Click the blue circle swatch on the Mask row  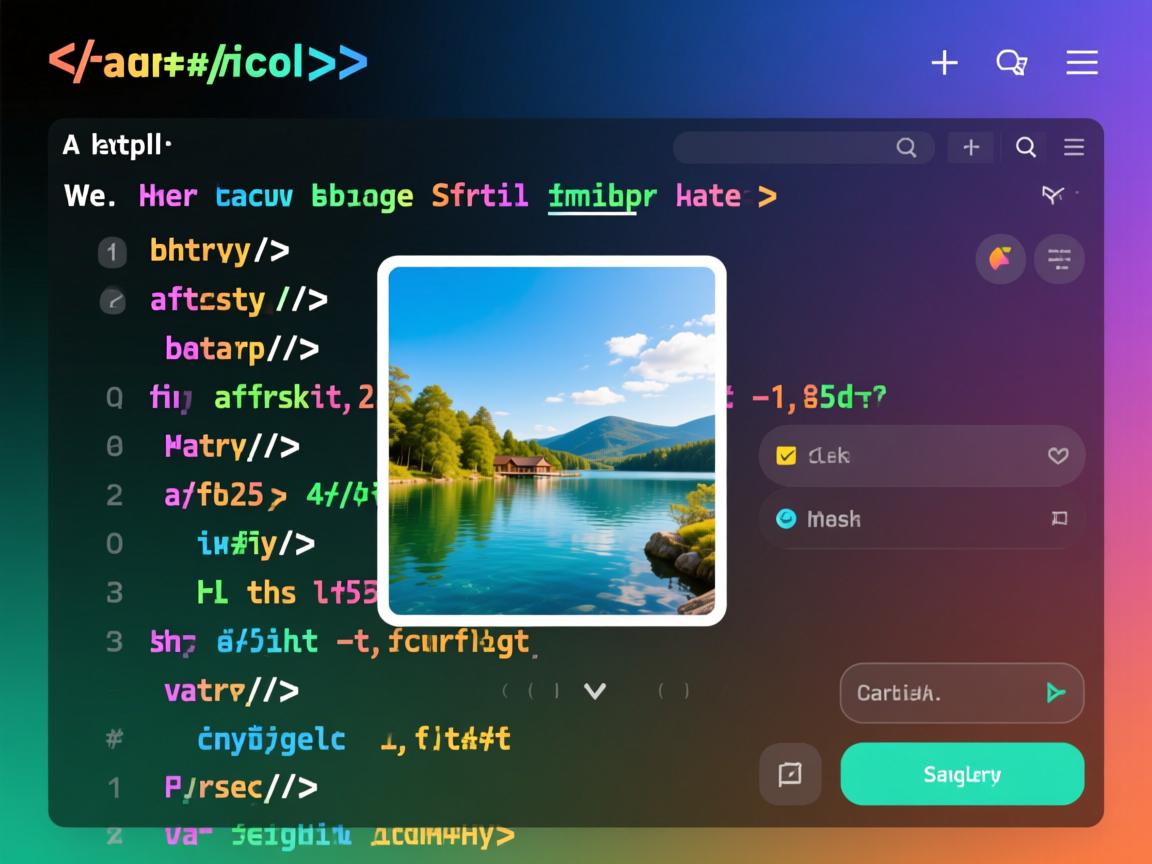(x=786, y=519)
